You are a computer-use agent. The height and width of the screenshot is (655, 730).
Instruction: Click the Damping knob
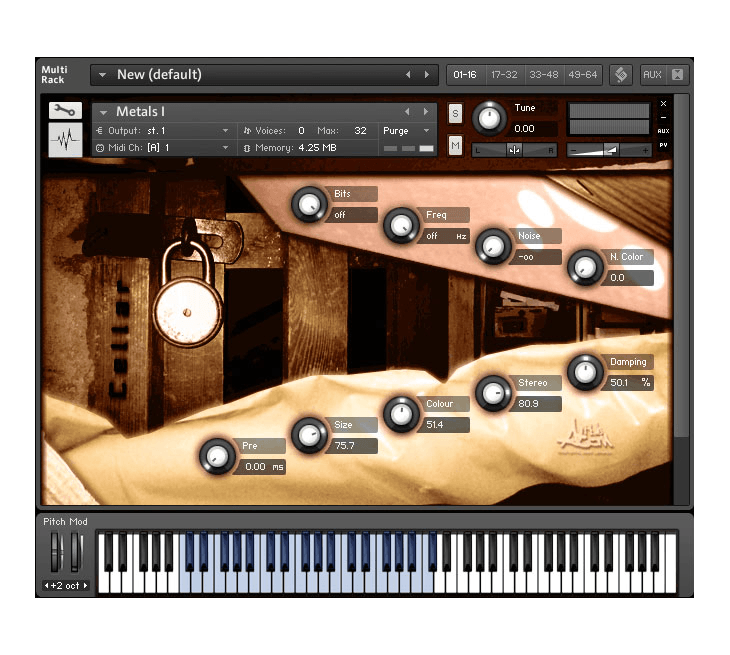(x=583, y=371)
